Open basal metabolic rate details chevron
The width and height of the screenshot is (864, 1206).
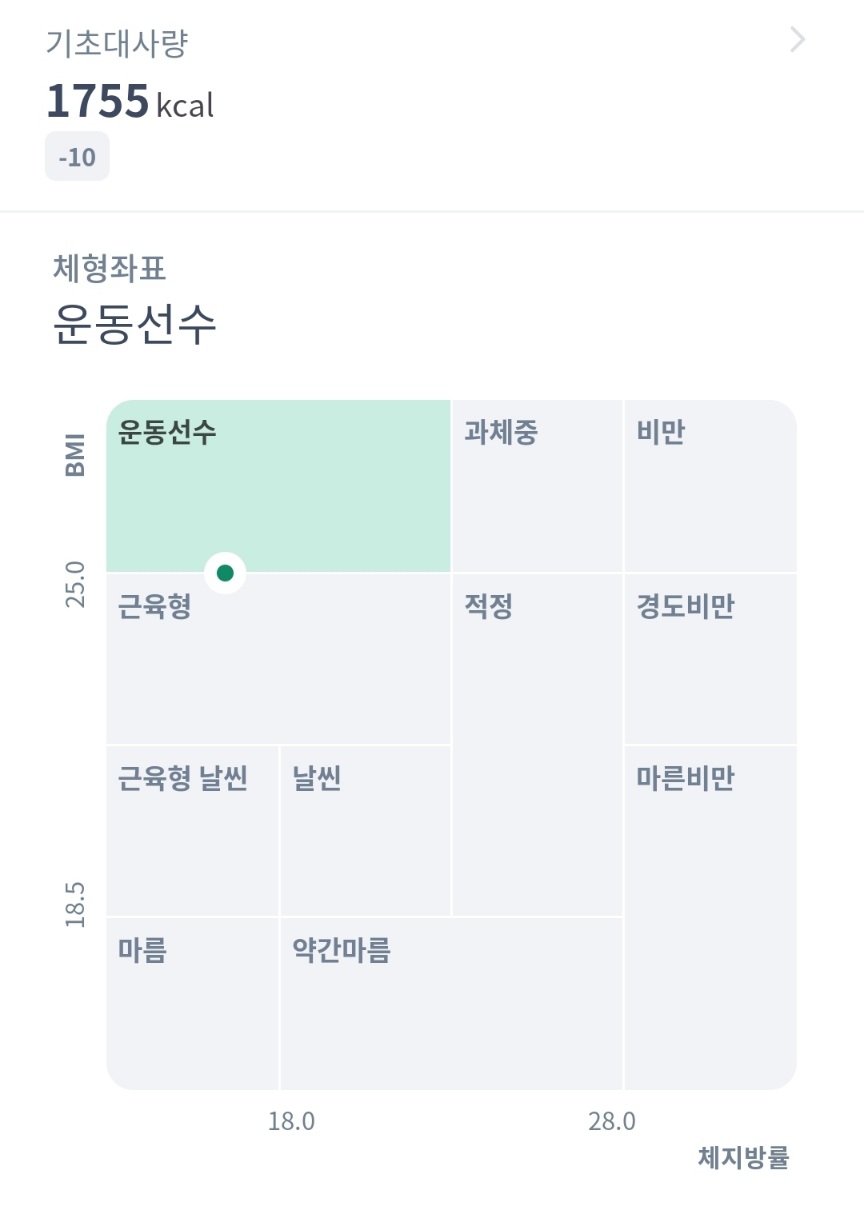tap(797, 40)
